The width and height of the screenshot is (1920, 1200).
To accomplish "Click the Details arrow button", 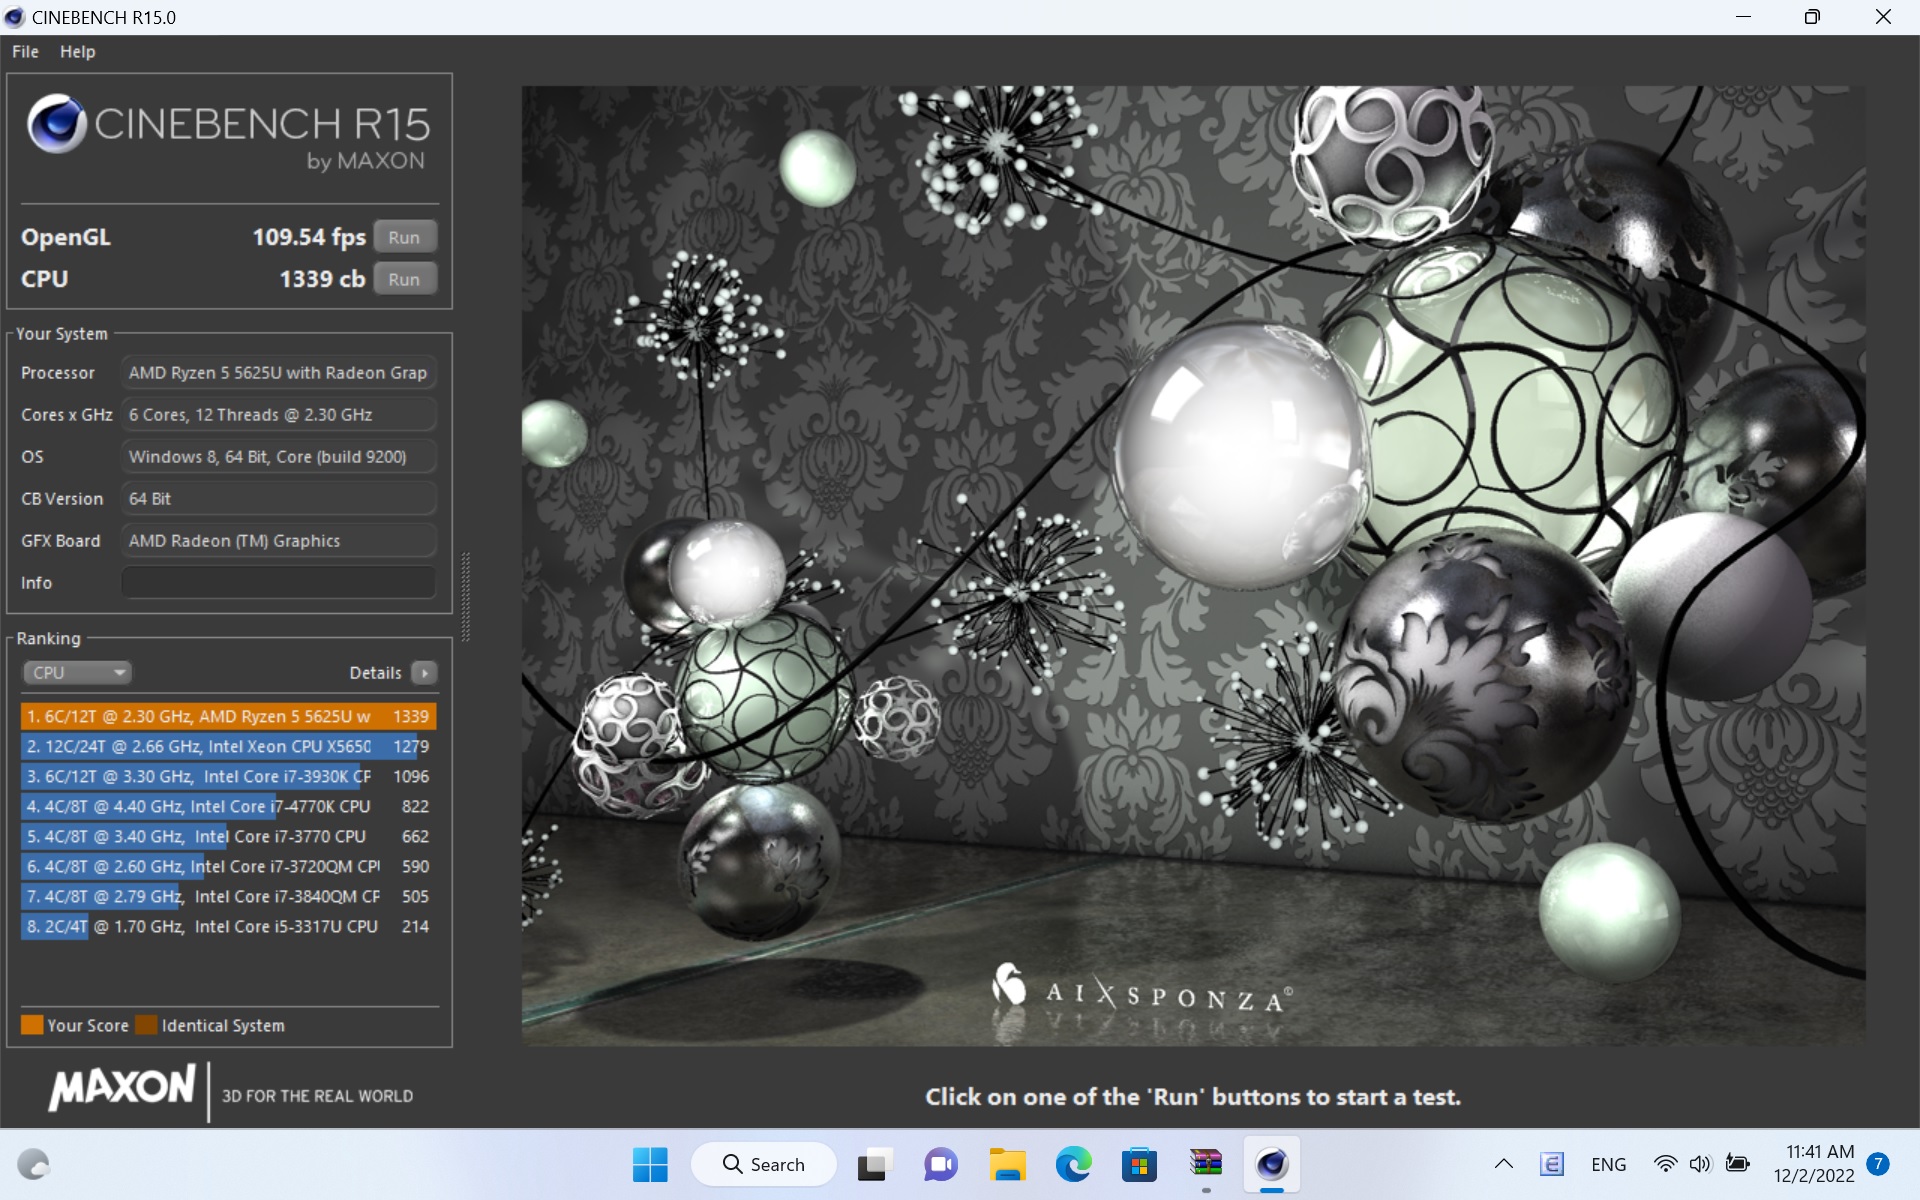I will [x=425, y=673].
